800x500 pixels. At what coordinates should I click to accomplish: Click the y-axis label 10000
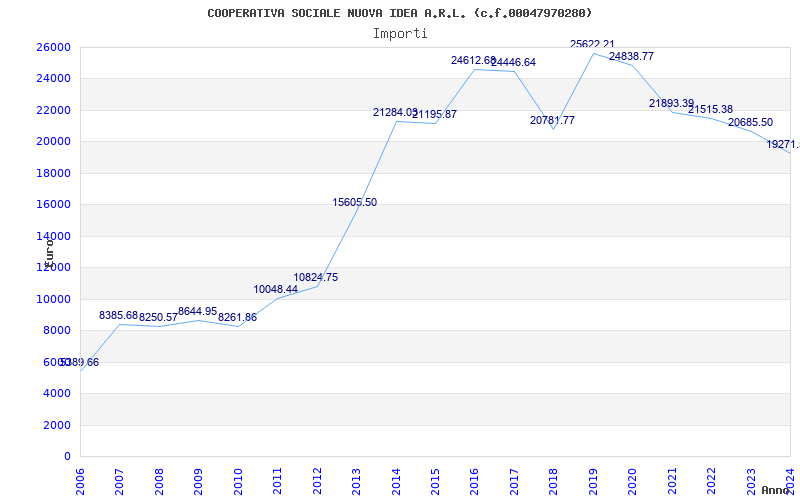pyautogui.click(x=53, y=299)
